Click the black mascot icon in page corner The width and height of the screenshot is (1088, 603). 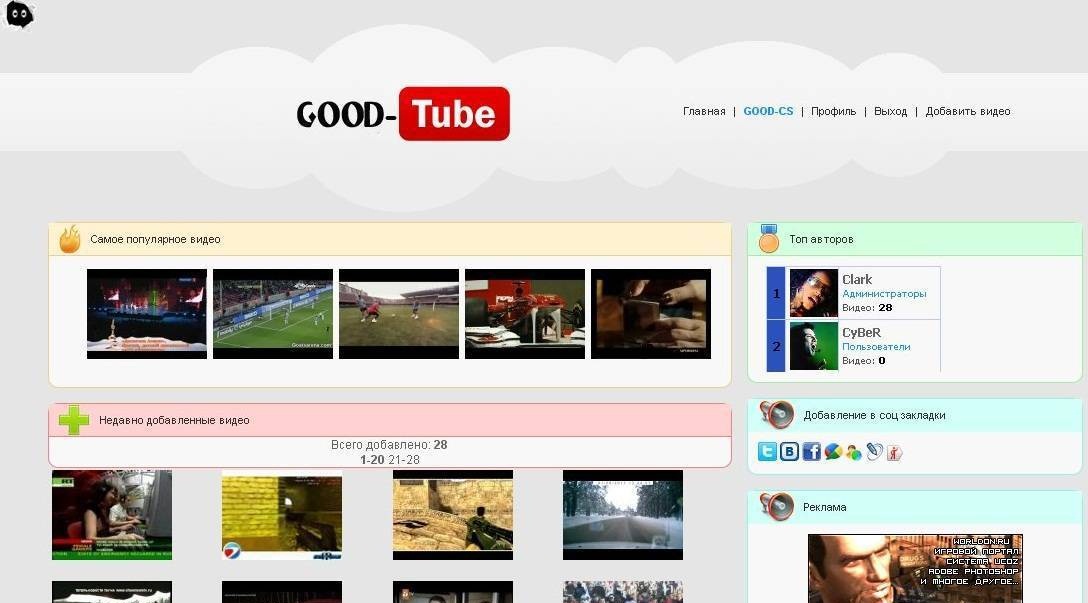click(19, 15)
